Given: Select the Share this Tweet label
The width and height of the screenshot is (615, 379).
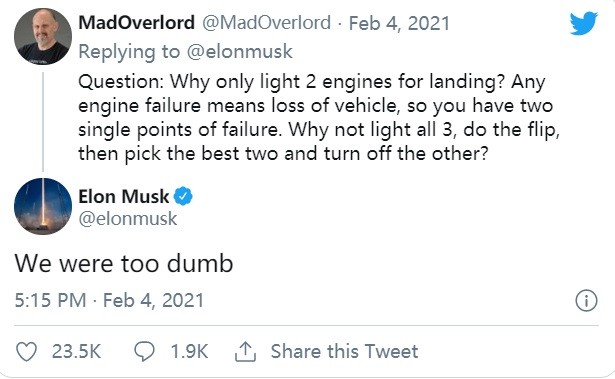Looking at the screenshot, I should tap(344, 351).
